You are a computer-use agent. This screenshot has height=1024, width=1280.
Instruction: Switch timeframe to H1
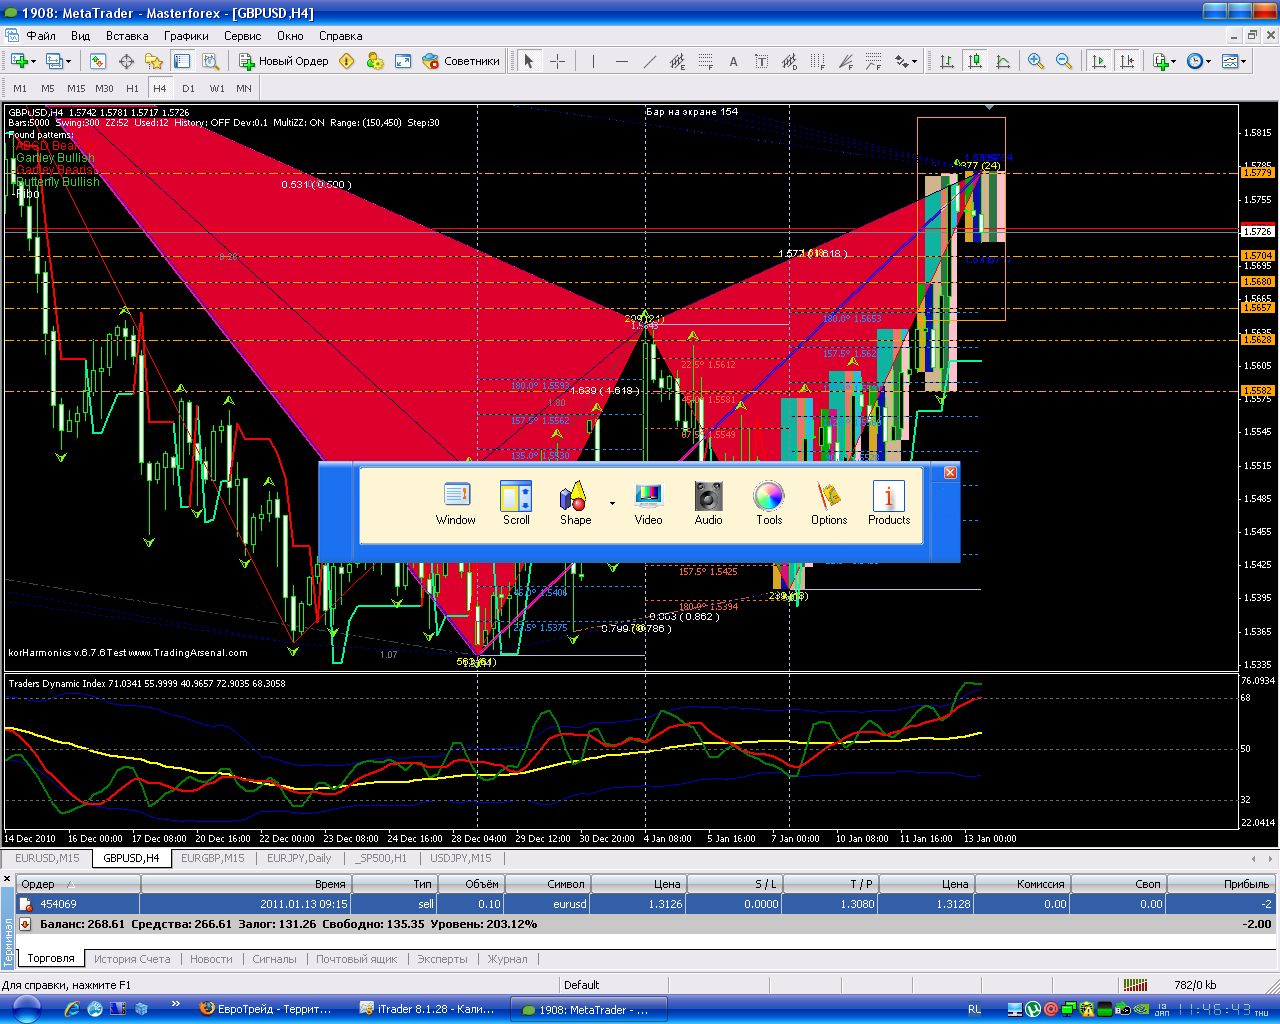[x=132, y=88]
